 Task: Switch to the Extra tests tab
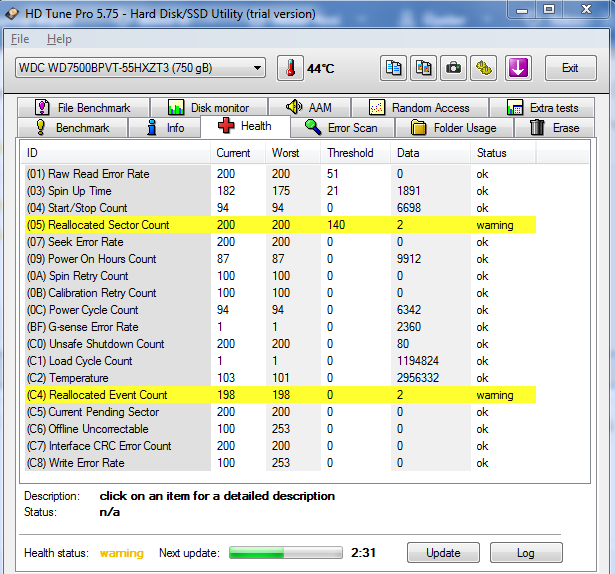542,108
